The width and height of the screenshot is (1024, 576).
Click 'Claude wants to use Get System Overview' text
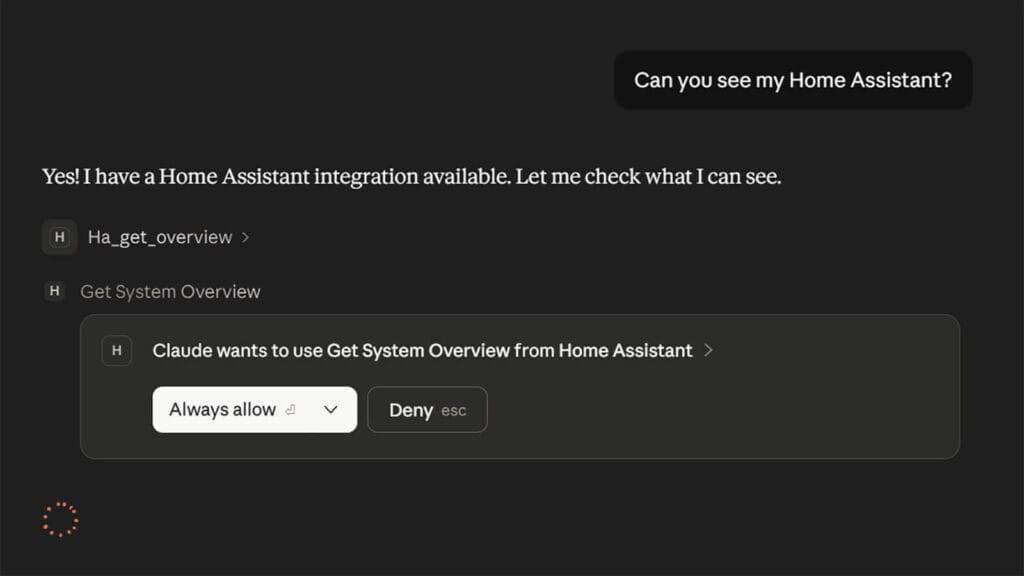point(422,351)
